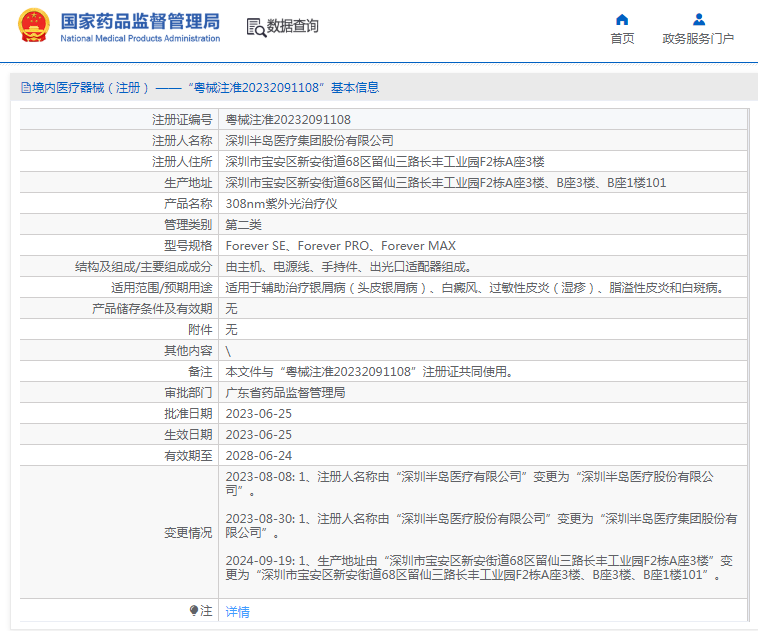This screenshot has height=631, width=758.
Task: Click the national emblem logo
Action: (x=34, y=25)
